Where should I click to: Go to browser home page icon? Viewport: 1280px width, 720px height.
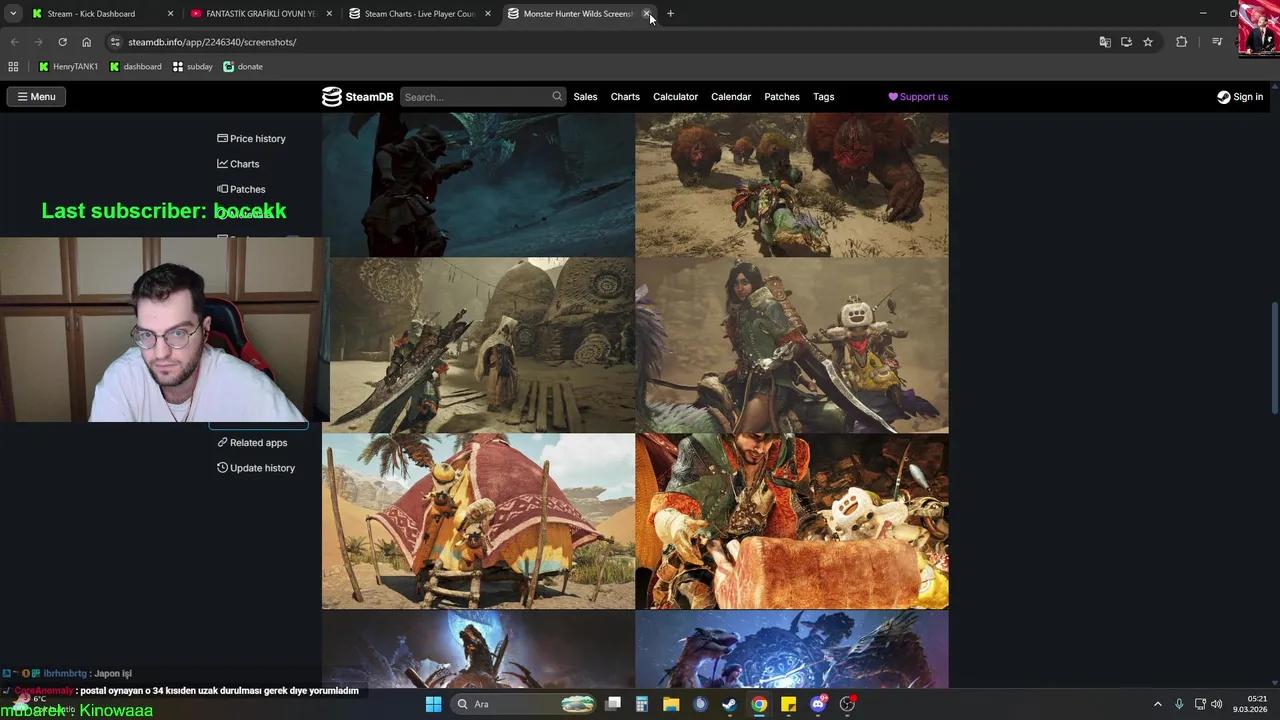click(86, 42)
